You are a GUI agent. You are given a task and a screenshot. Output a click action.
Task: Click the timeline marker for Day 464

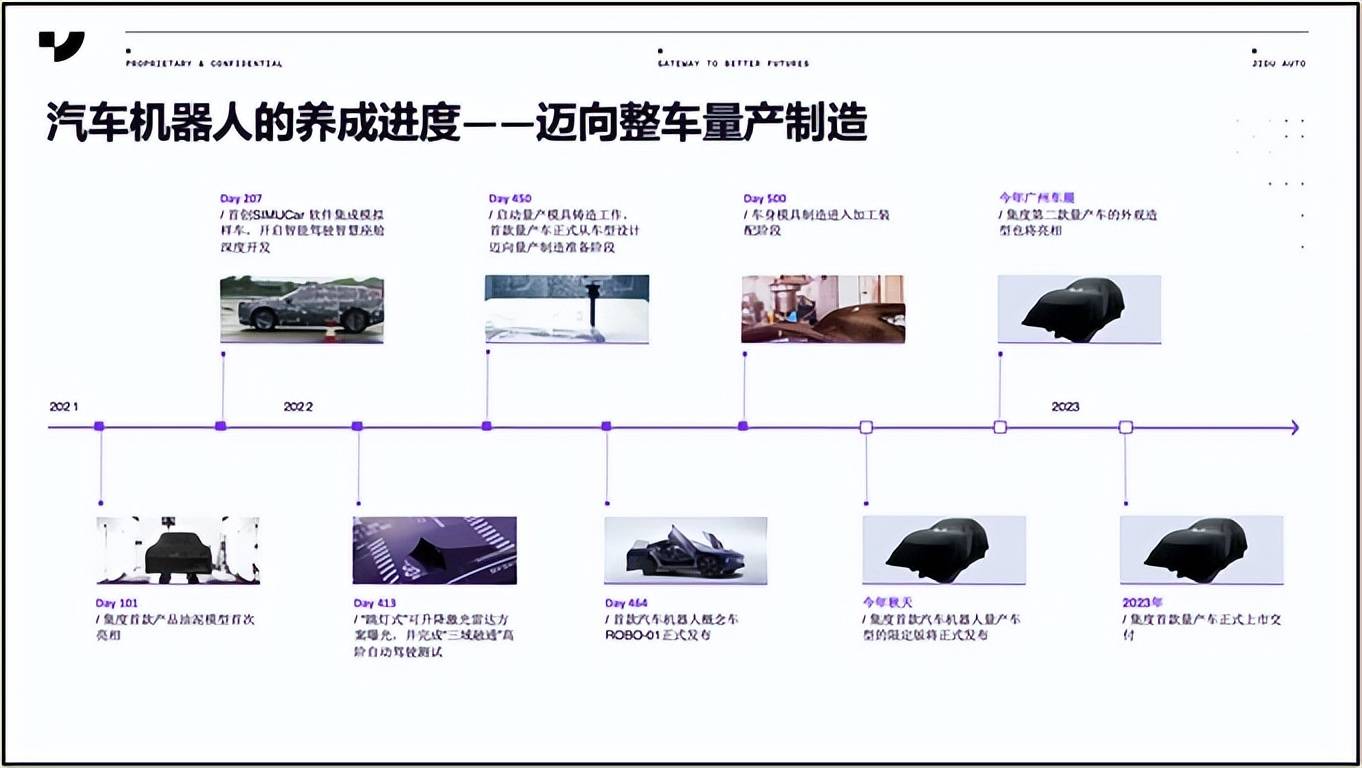pyautogui.click(x=606, y=427)
